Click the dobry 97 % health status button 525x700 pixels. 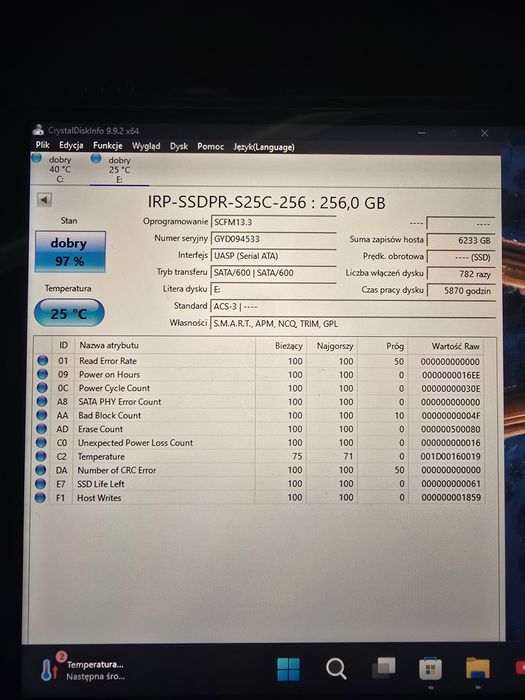tap(70, 252)
